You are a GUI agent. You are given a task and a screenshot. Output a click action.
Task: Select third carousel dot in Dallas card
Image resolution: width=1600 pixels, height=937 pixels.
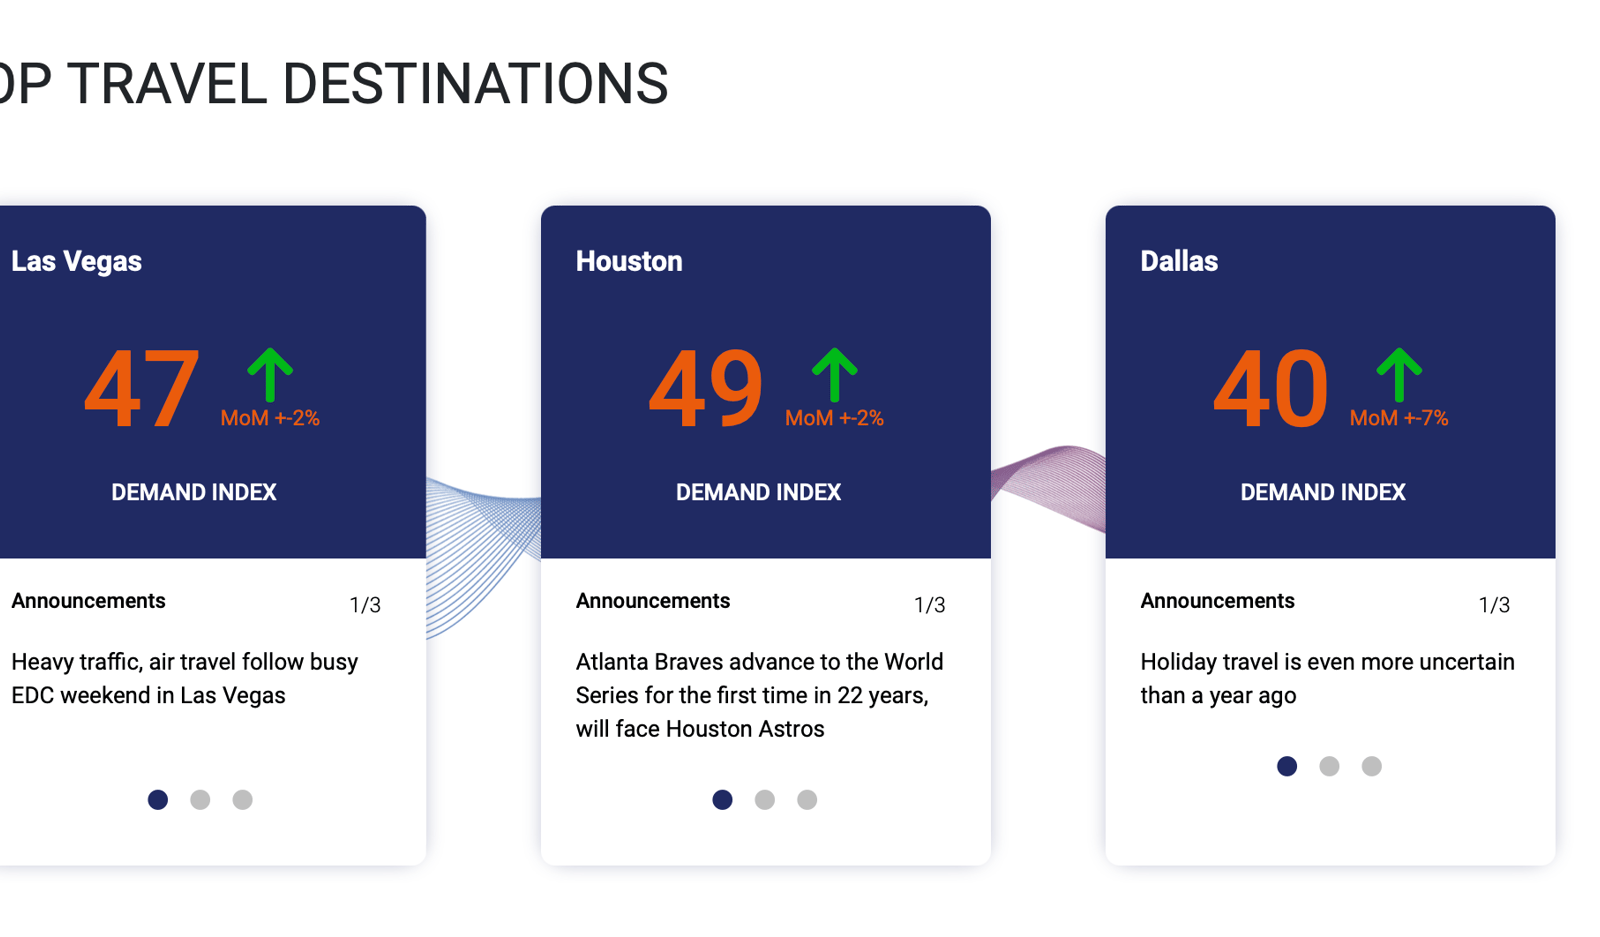pos(1371,766)
